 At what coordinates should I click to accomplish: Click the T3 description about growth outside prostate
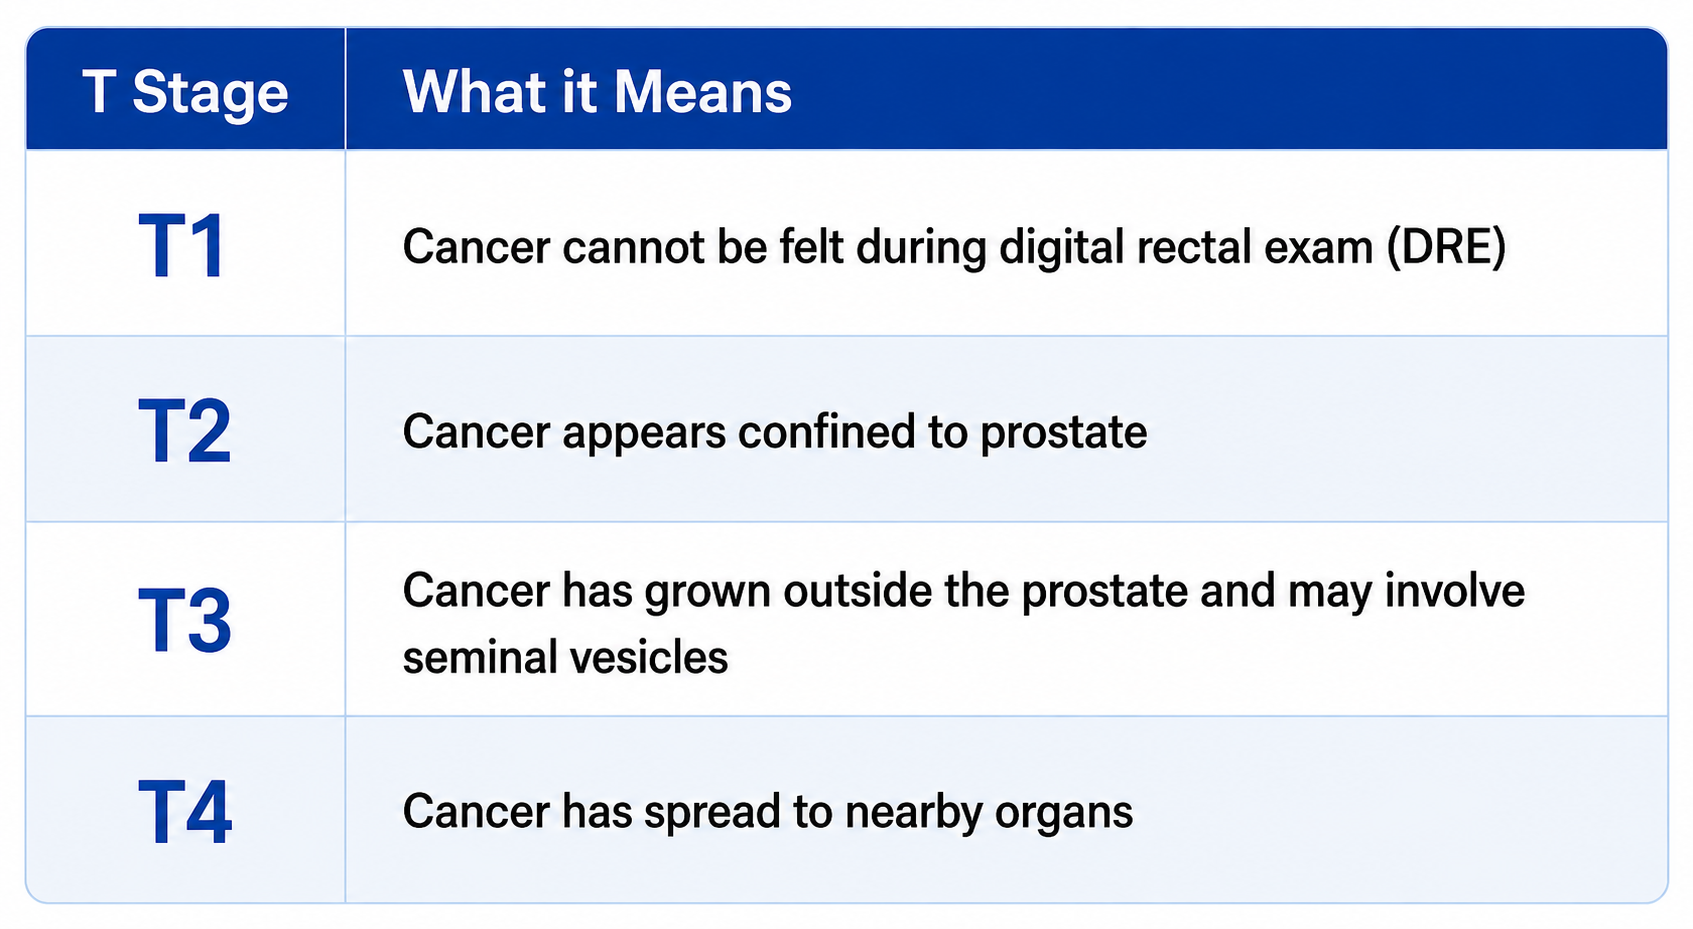964,624
